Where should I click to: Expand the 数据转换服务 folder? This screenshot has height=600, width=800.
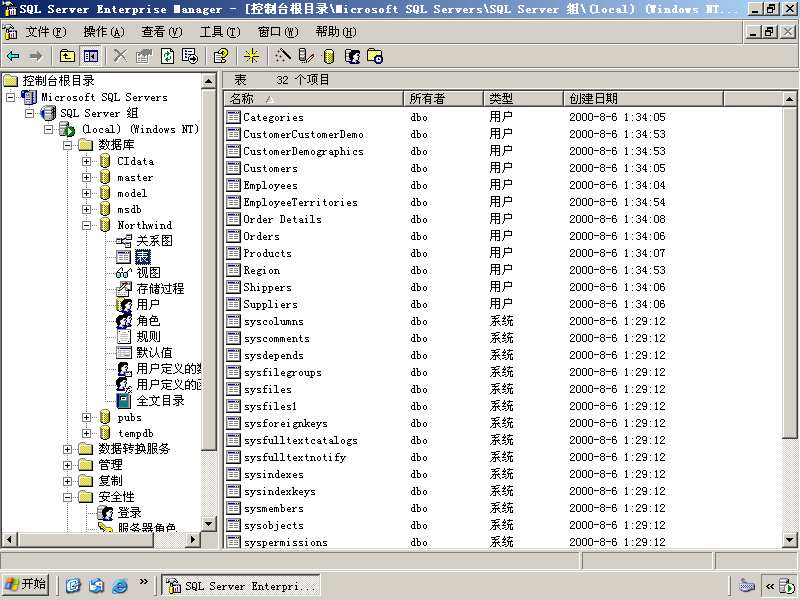[67, 449]
